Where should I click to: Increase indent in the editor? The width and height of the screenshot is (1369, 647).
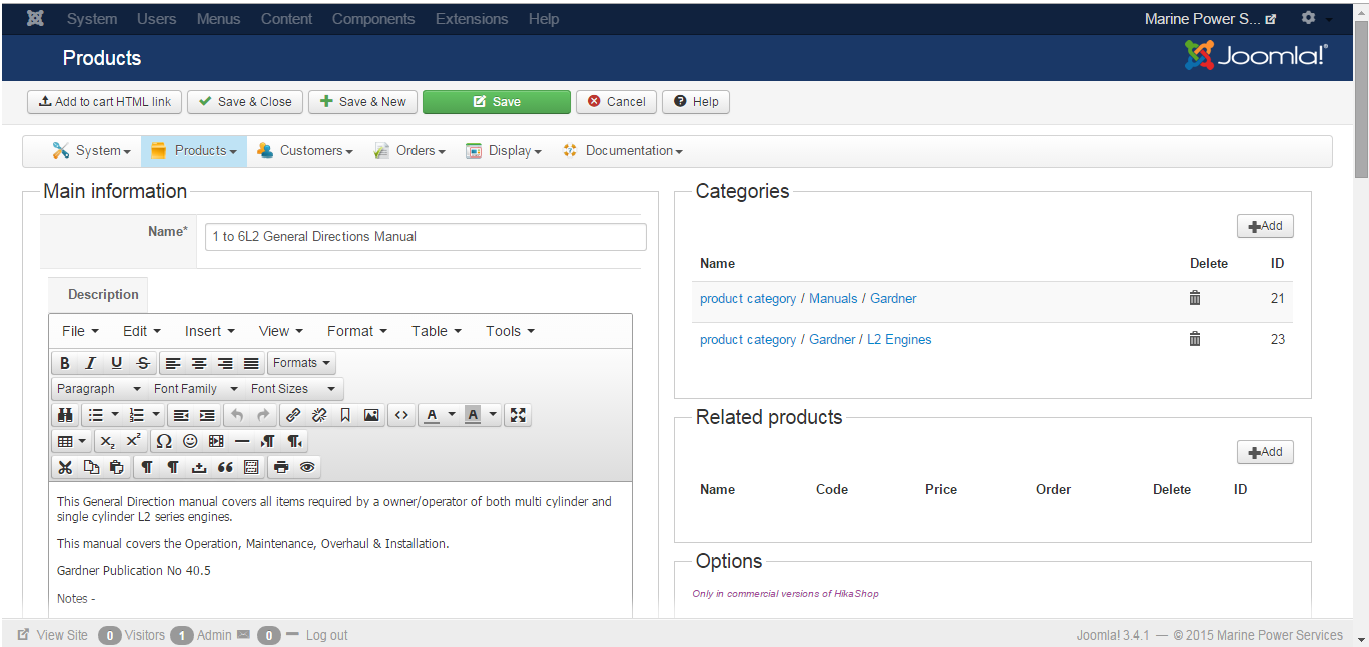[207, 415]
